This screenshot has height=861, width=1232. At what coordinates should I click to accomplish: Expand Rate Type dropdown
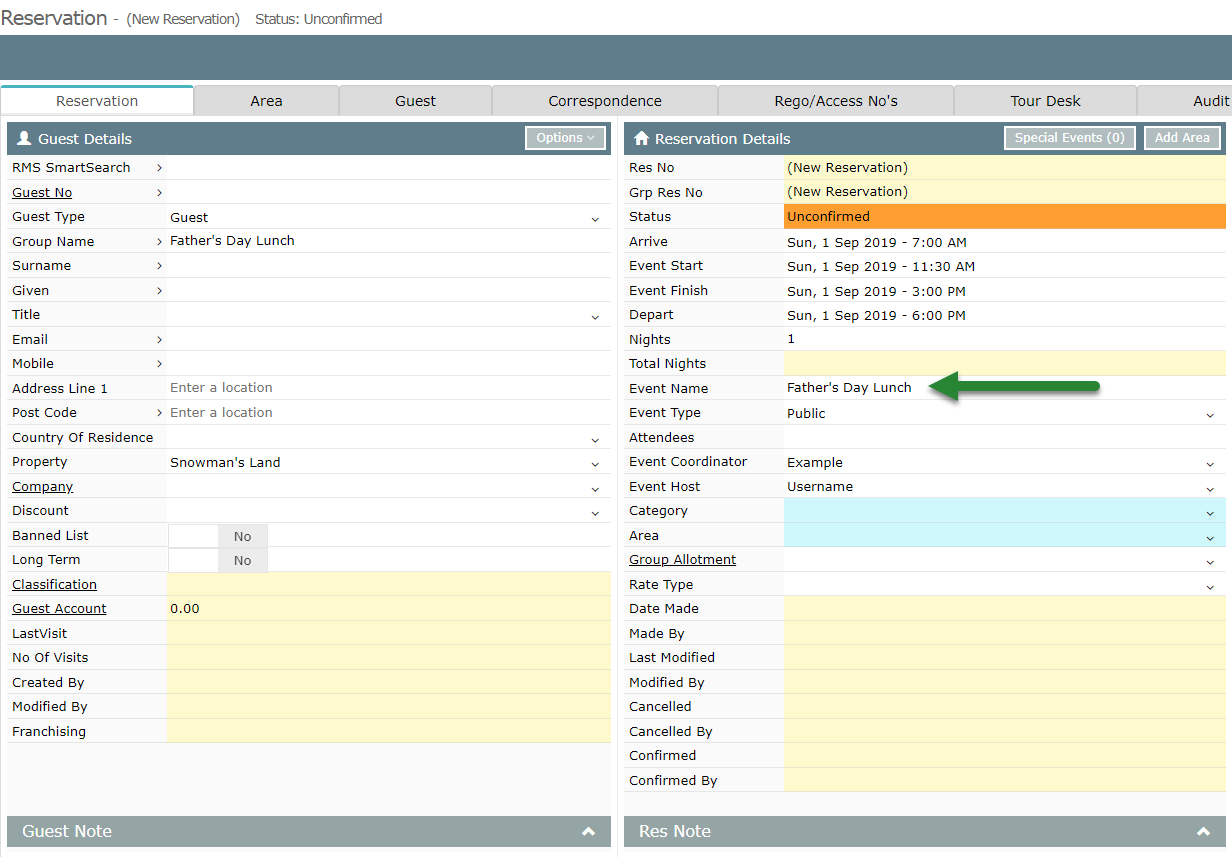pyautogui.click(x=1210, y=586)
